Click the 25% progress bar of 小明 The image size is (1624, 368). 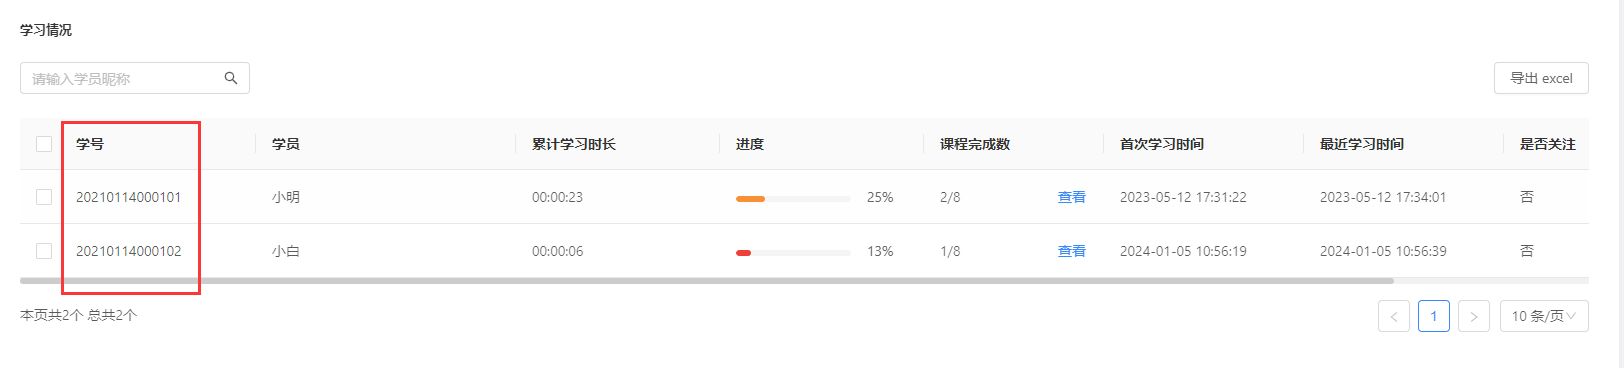[x=793, y=199]
